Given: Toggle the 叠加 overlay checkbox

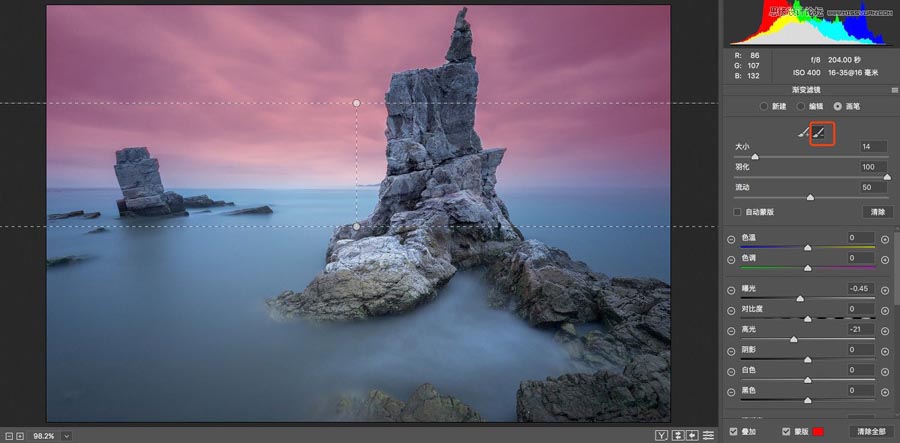Looking at the screenshot, I should tap(733, 432).
